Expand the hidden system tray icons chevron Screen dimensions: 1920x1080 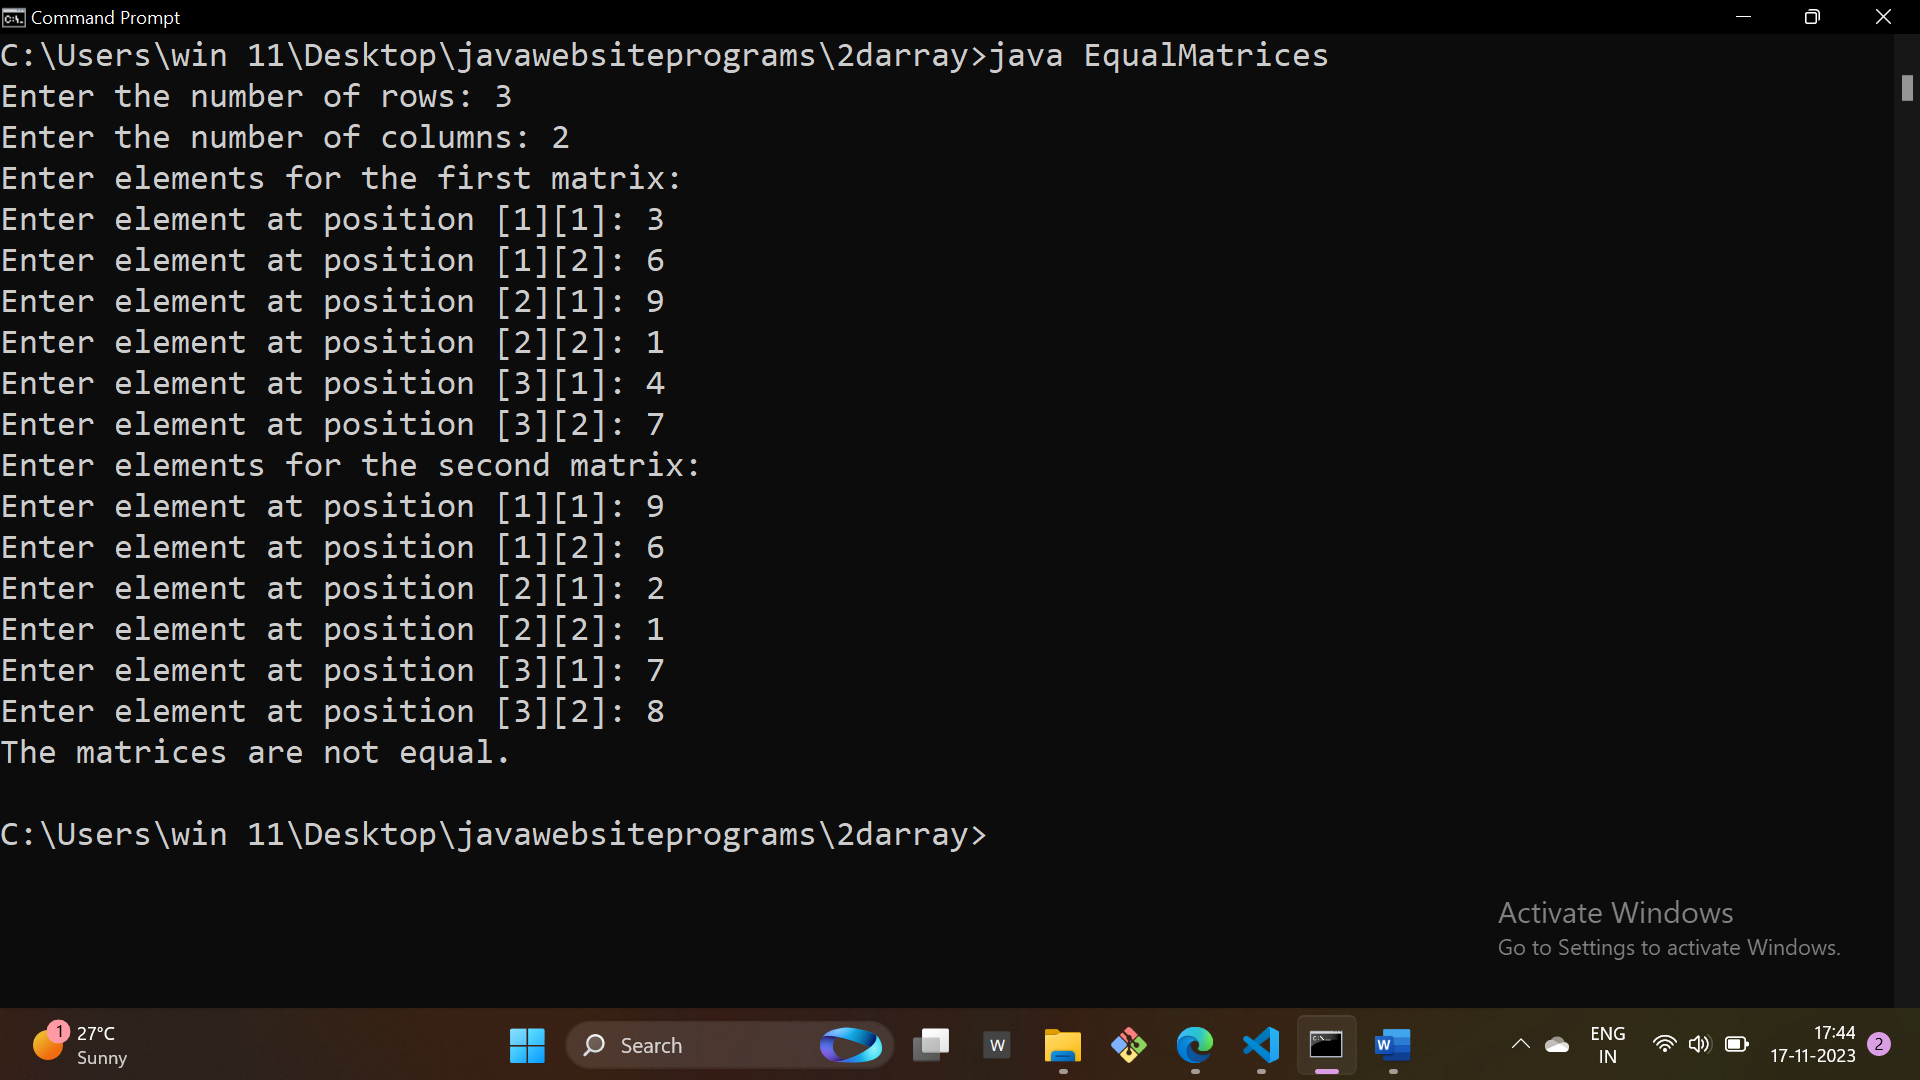(1520, 1045)
